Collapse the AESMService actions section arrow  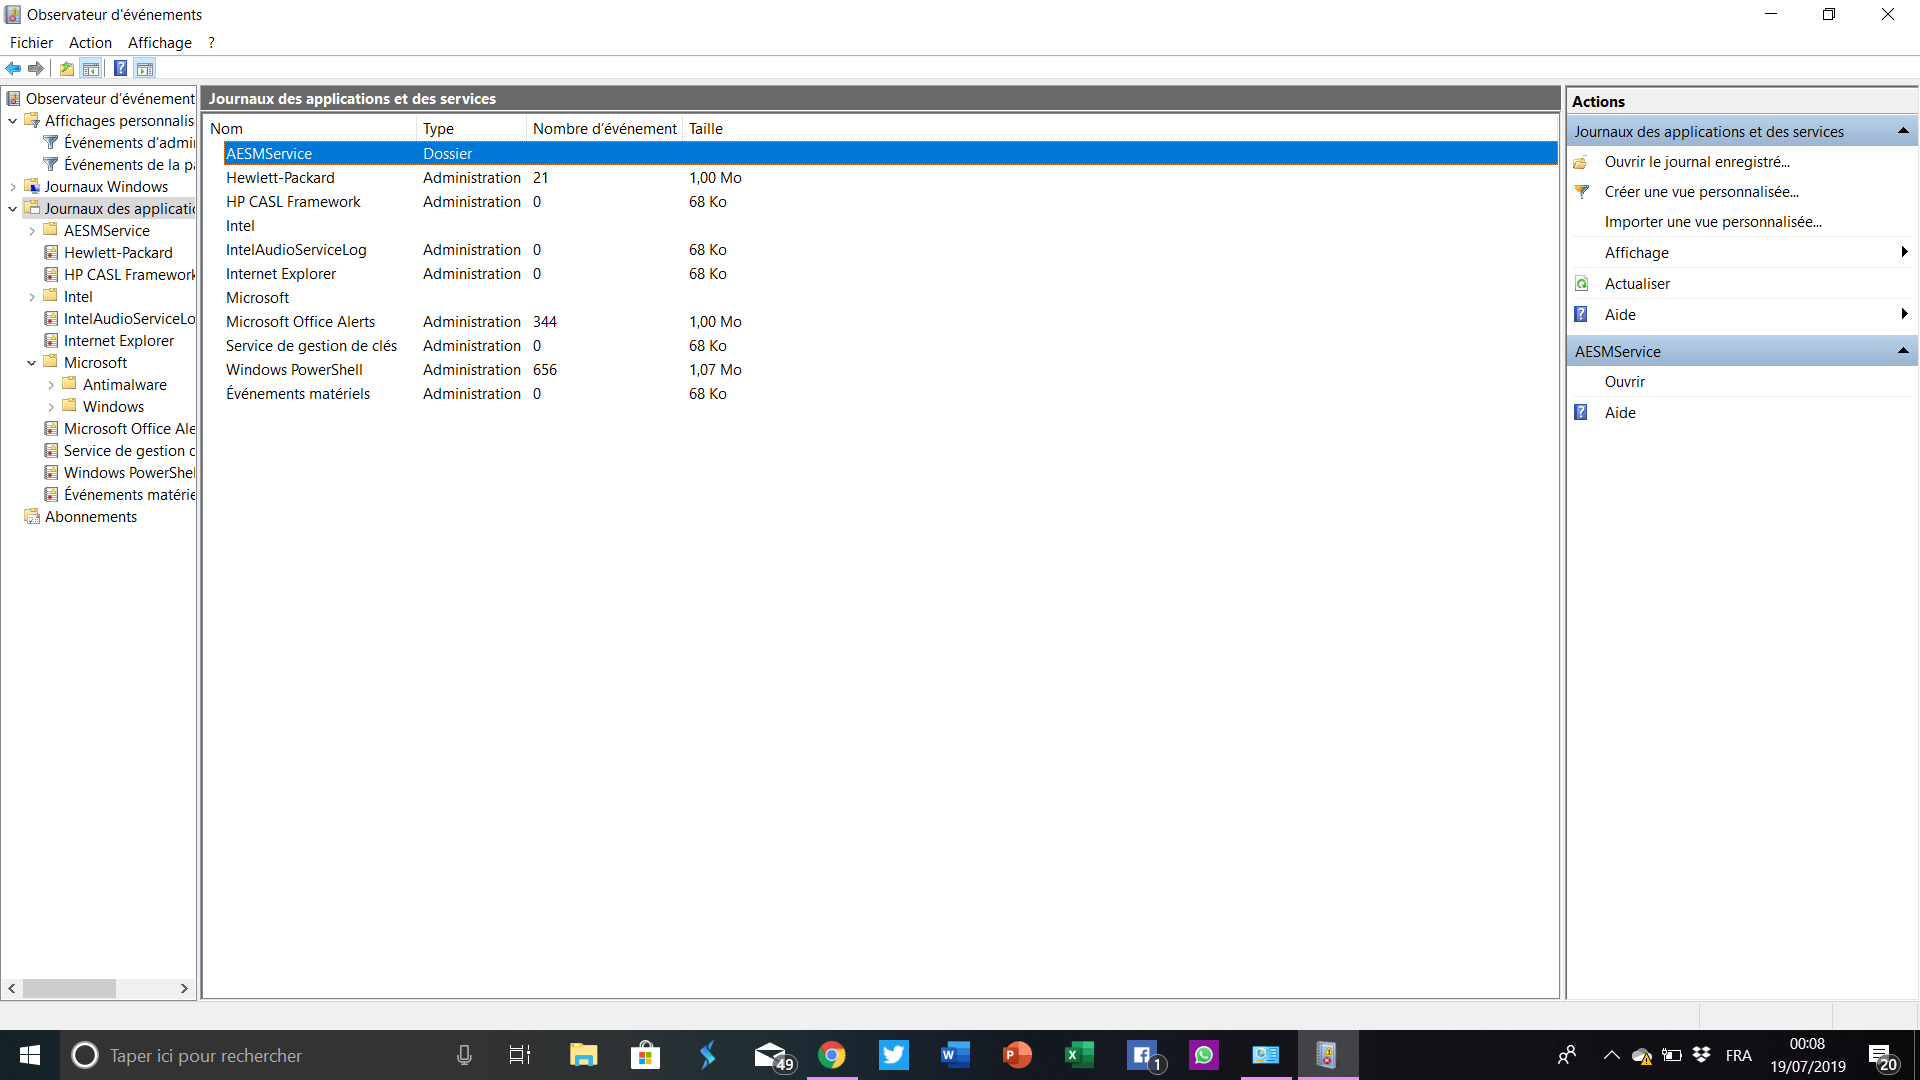click(1902, 351)
